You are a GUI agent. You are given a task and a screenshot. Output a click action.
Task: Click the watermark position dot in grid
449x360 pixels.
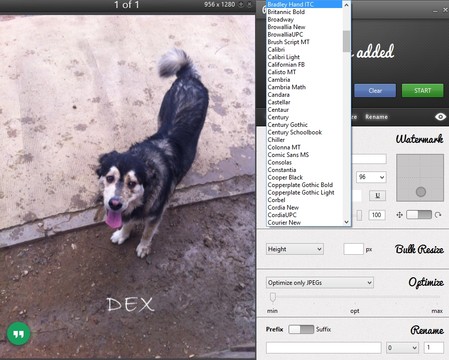pos(421,192)
